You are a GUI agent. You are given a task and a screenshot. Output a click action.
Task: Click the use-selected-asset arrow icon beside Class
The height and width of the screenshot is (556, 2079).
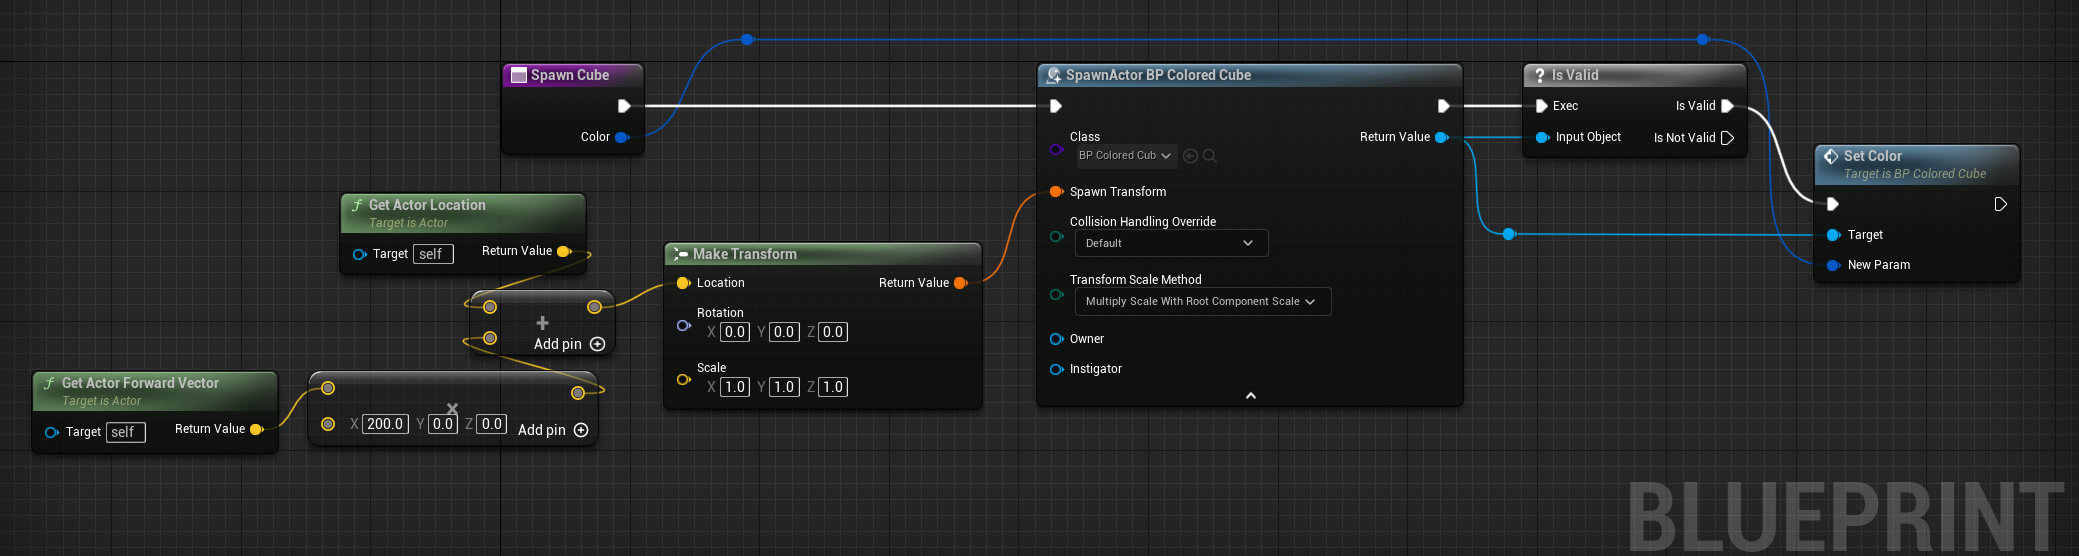tap(1190, 156)
